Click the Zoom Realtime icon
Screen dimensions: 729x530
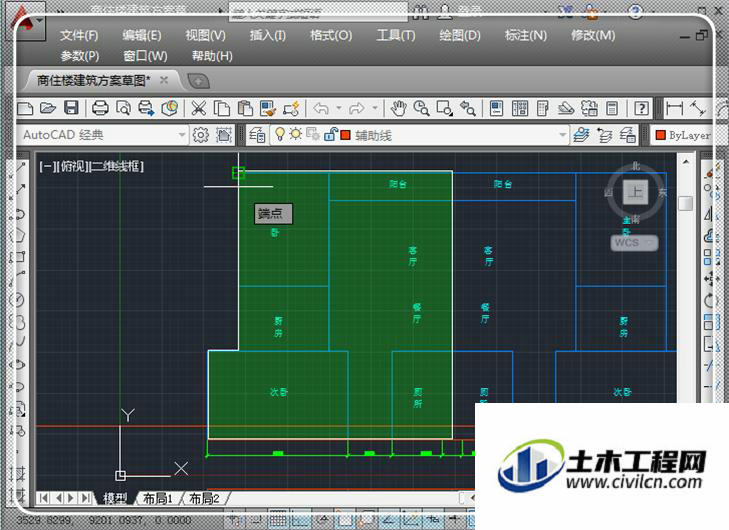[x=421, y=109]
